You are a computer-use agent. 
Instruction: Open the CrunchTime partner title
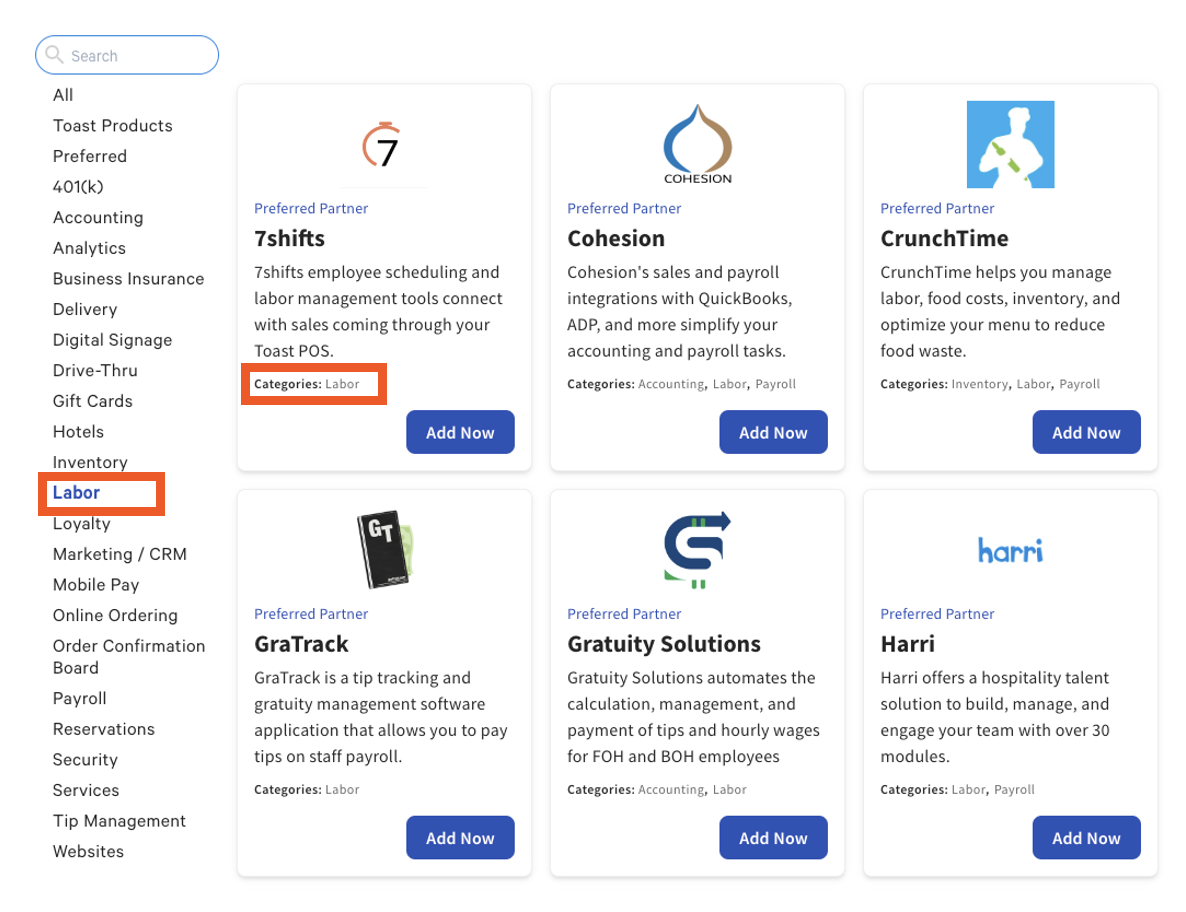(x=944, y=238)
